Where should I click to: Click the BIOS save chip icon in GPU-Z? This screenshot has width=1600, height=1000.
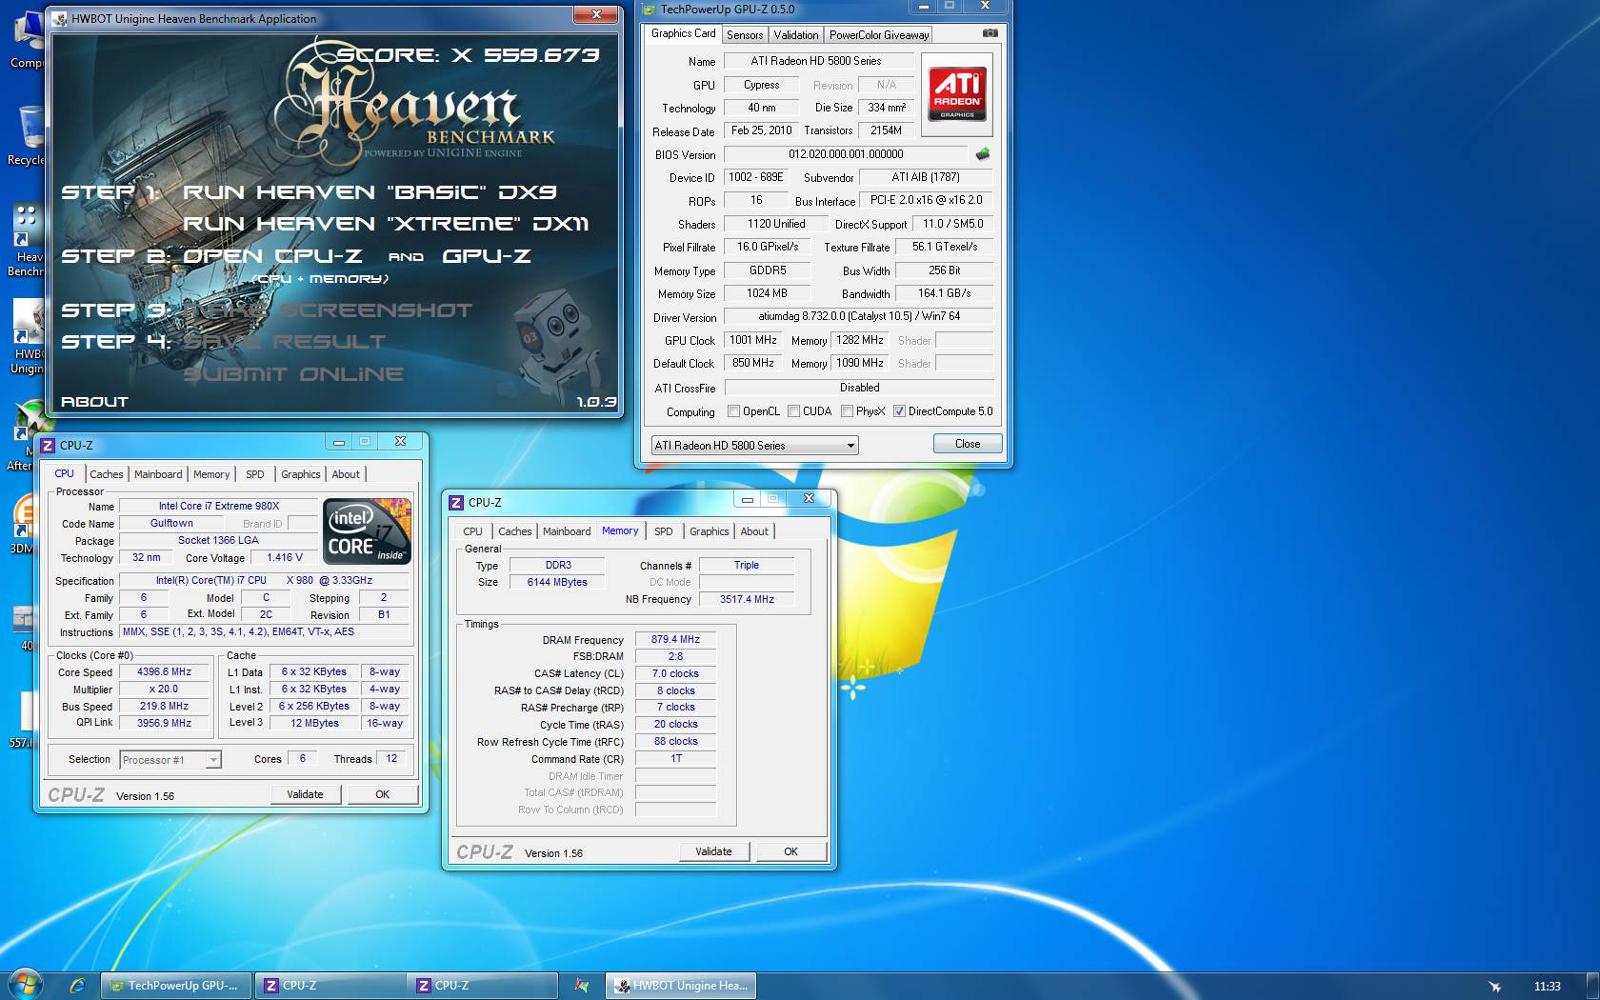coord(982,154)
